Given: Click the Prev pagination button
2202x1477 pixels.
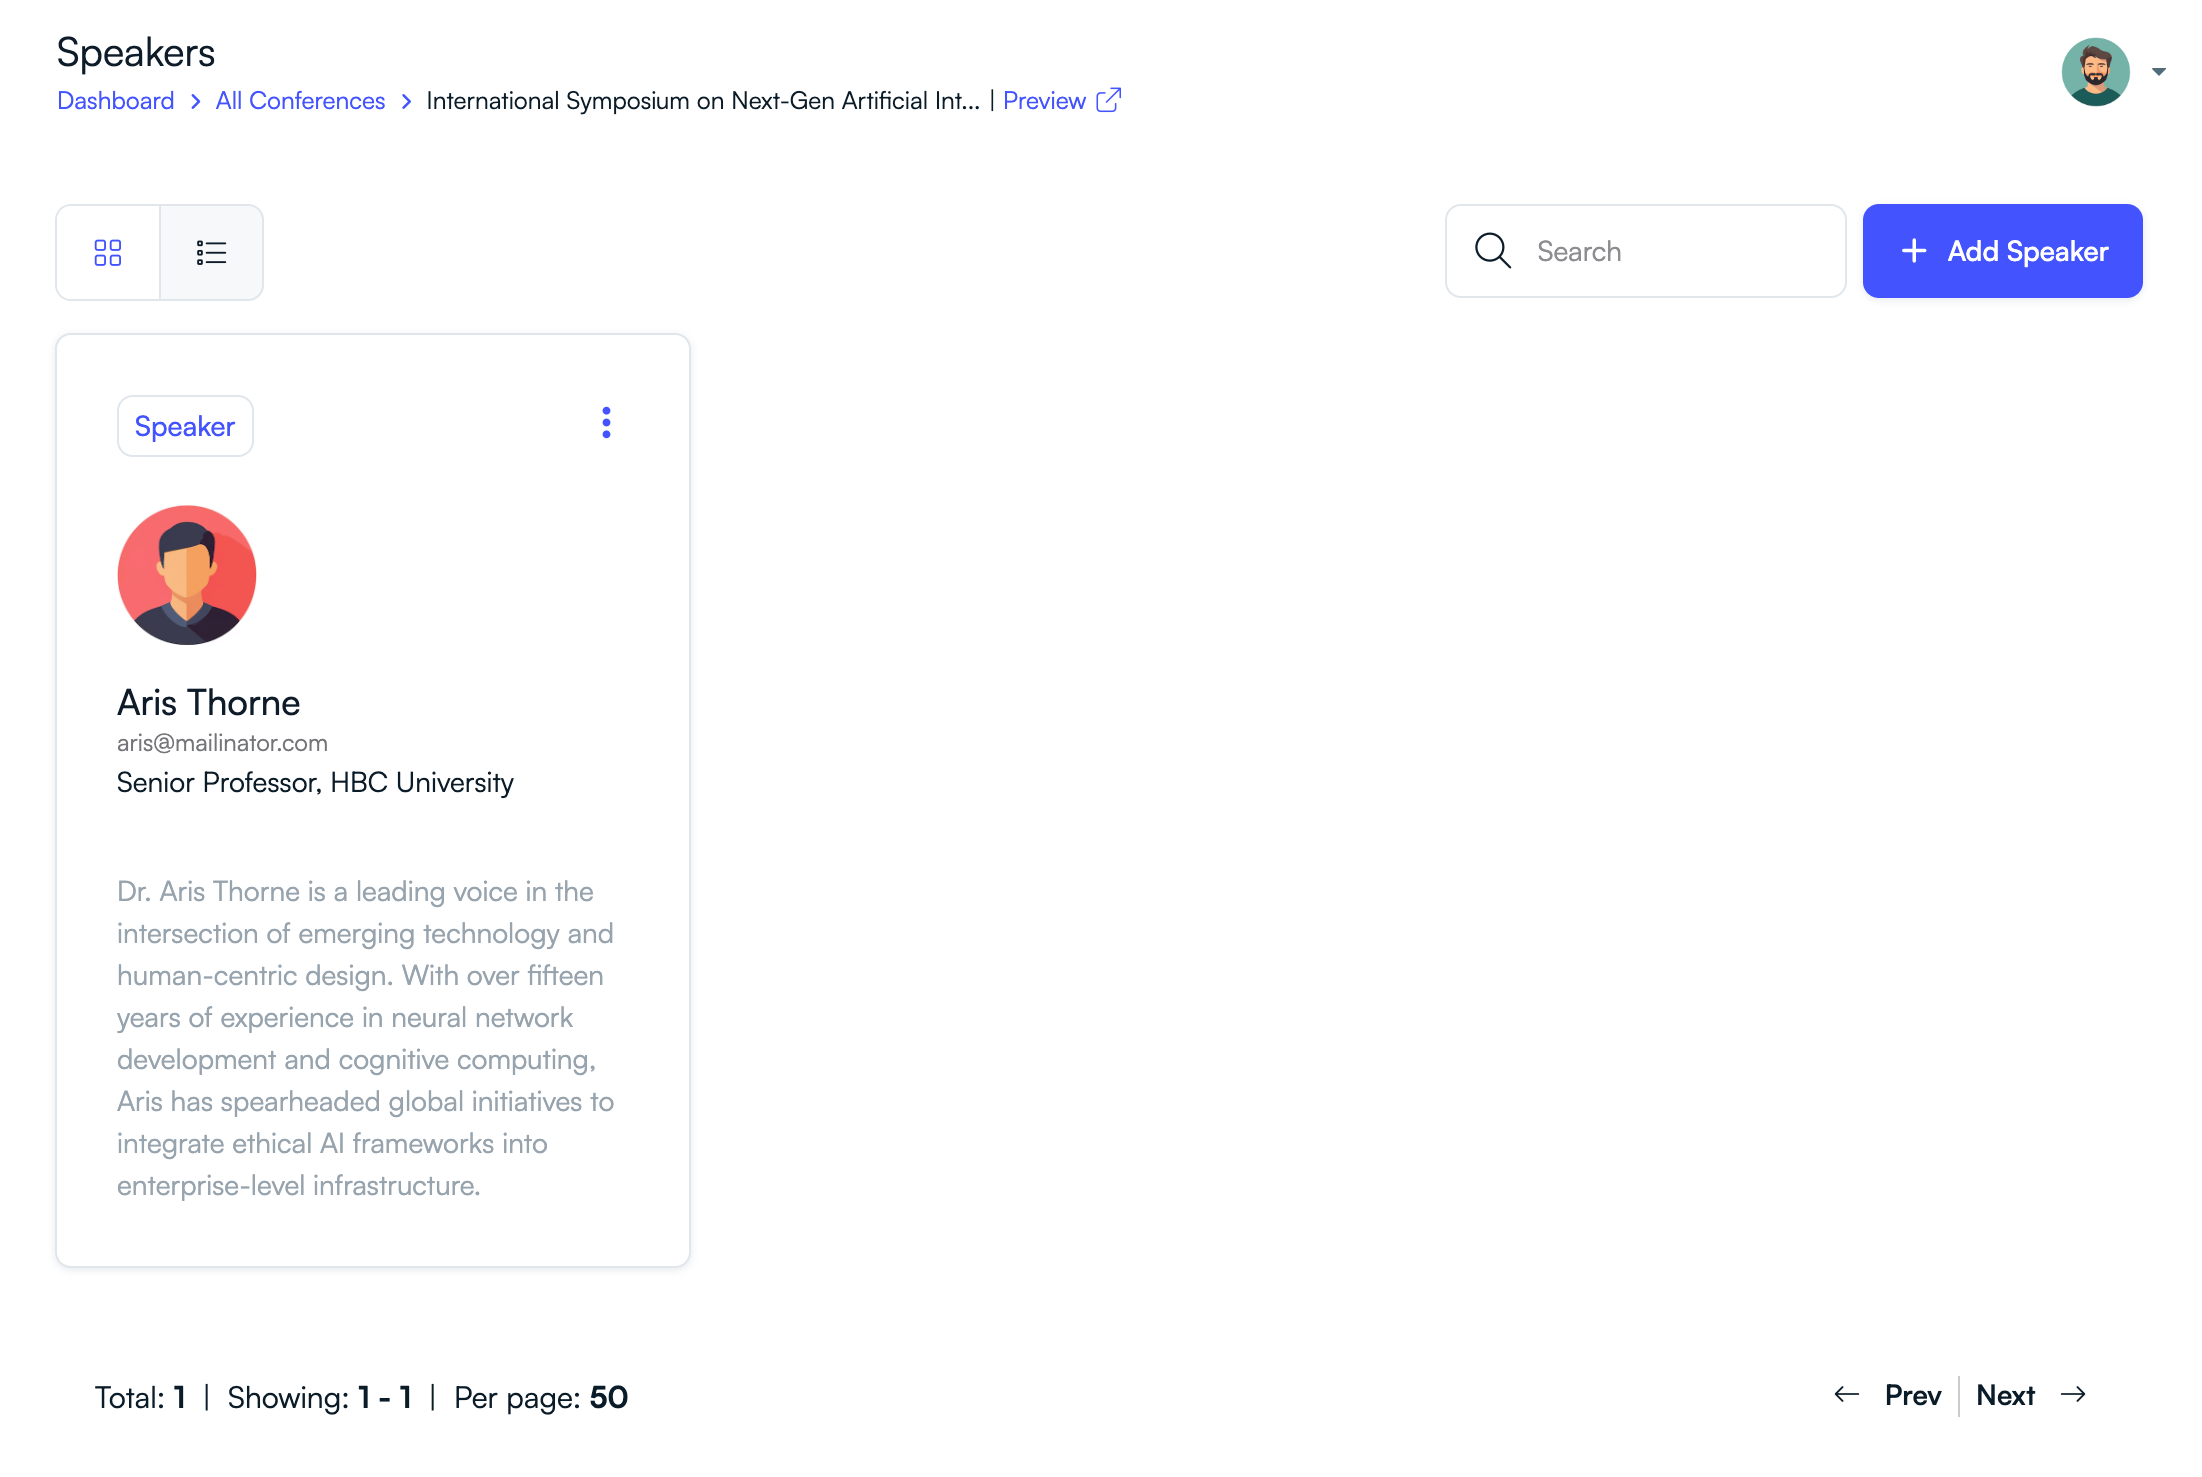Looking at the screenshot, I should point(1912,1395).
